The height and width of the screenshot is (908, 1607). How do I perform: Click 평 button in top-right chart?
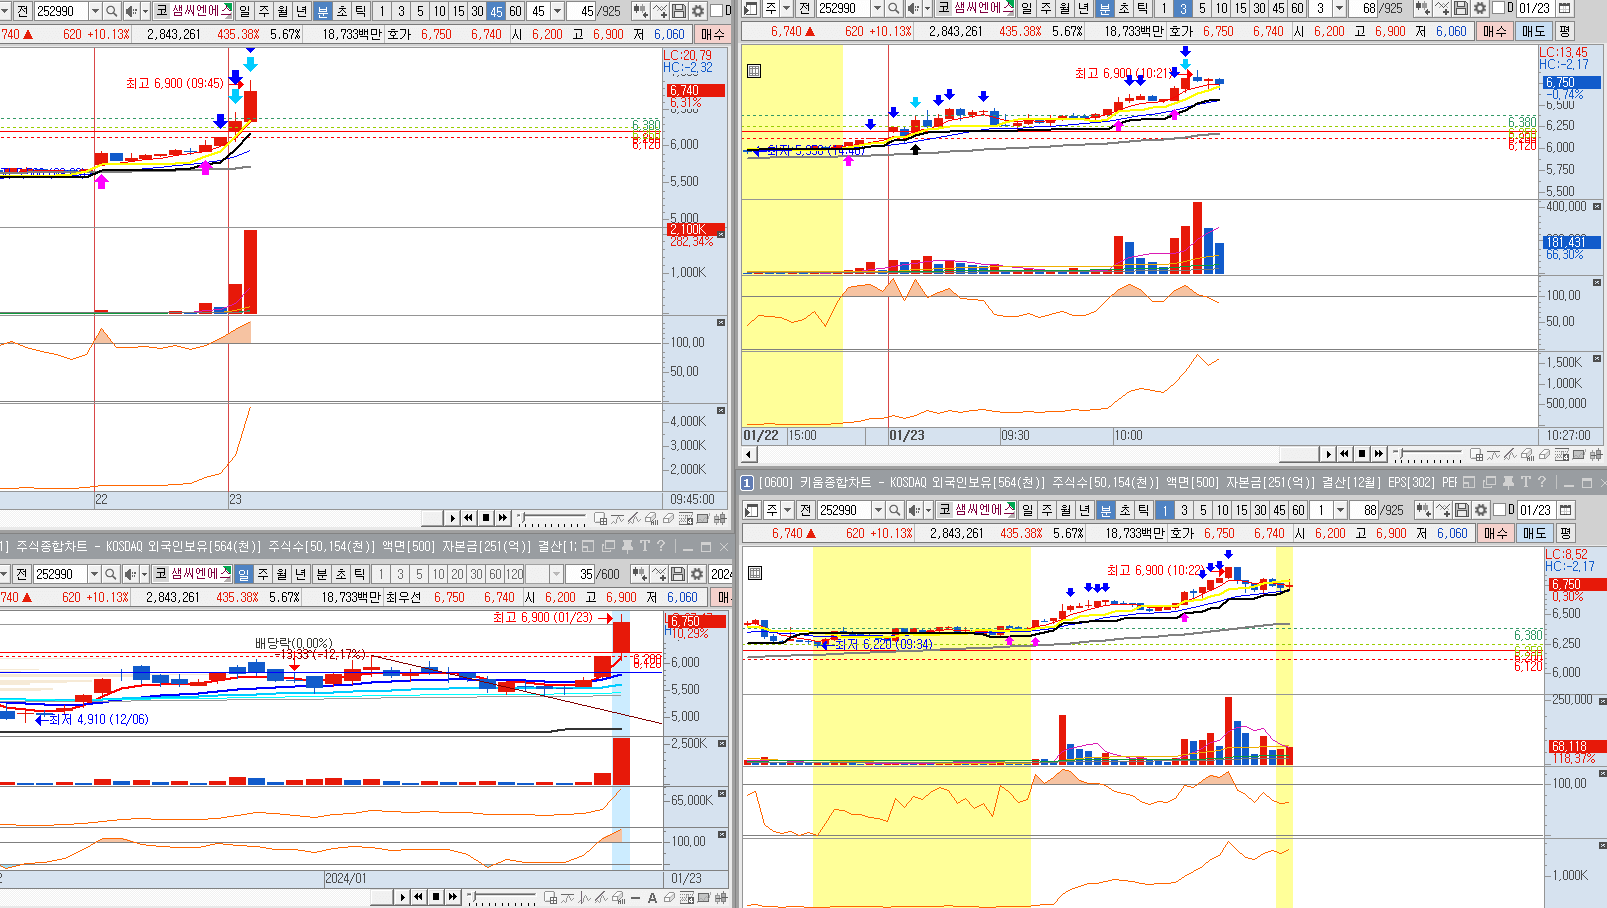point(1565,31)
